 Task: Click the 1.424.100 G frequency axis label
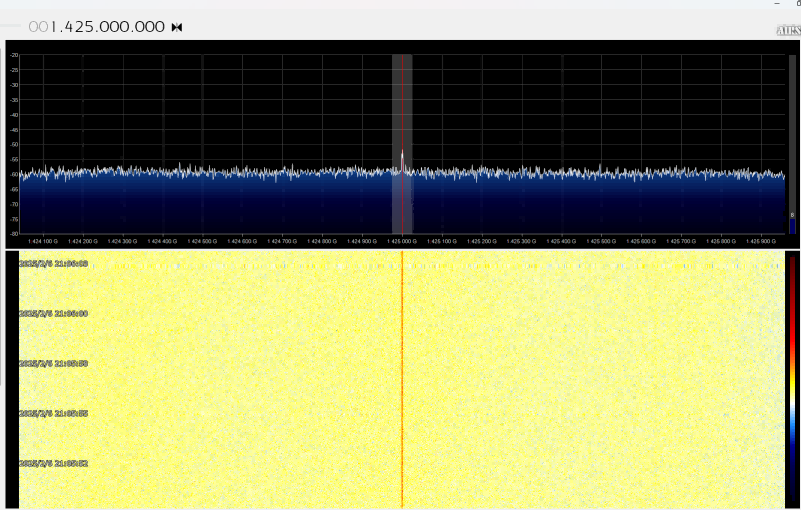coord(43,241)
